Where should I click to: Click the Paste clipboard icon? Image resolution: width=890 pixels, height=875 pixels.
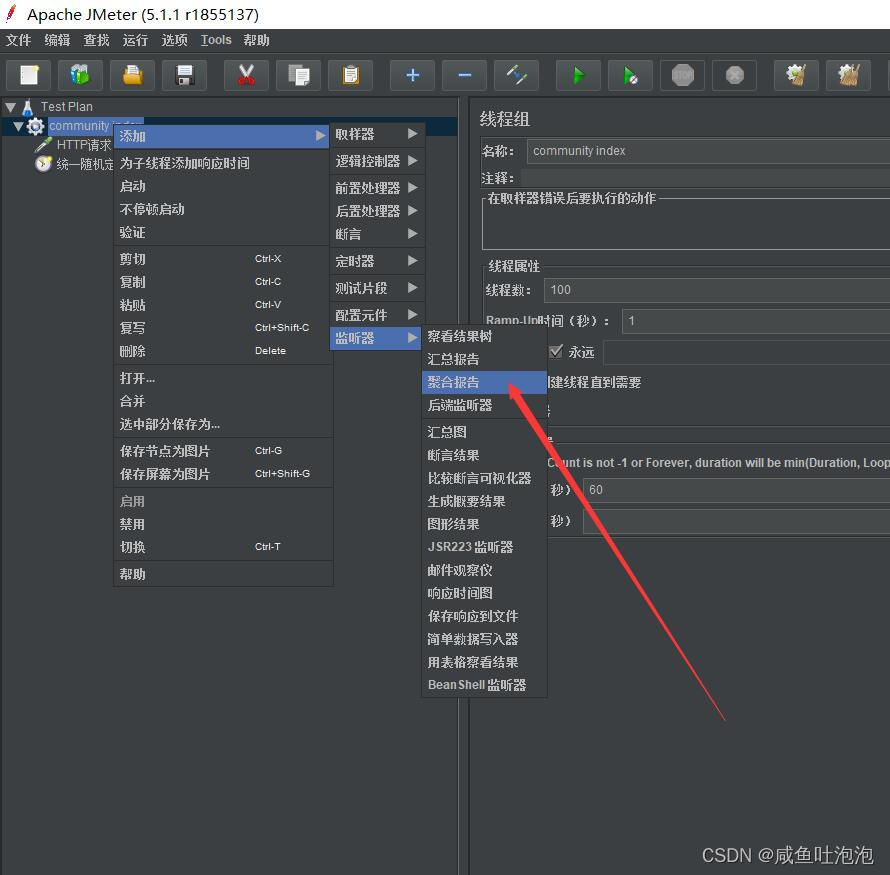click(350, 75)
